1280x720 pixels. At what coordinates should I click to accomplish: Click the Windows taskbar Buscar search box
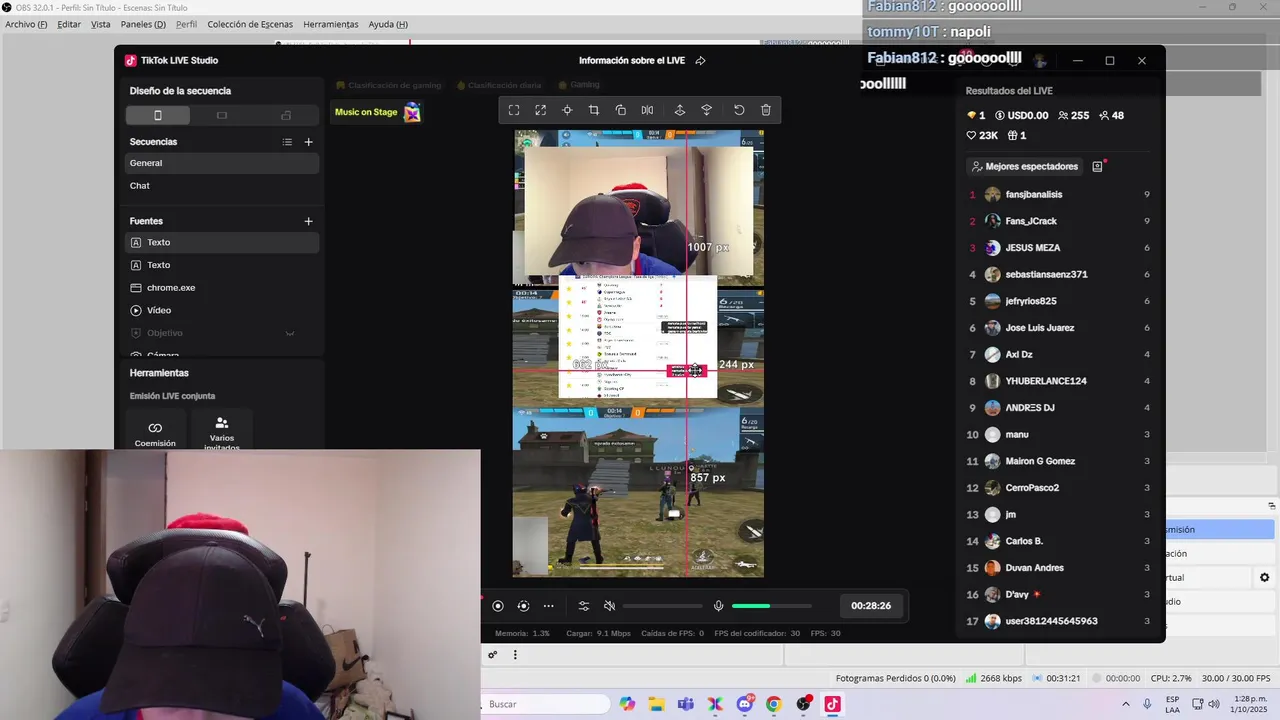tap(545, 704)
